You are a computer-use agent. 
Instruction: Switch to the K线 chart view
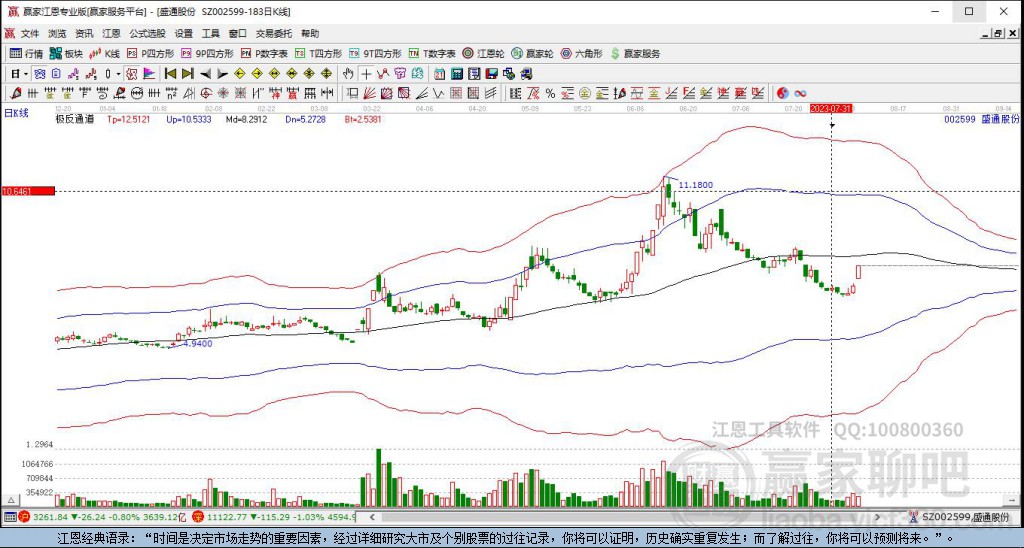click(x=104, y=54)
